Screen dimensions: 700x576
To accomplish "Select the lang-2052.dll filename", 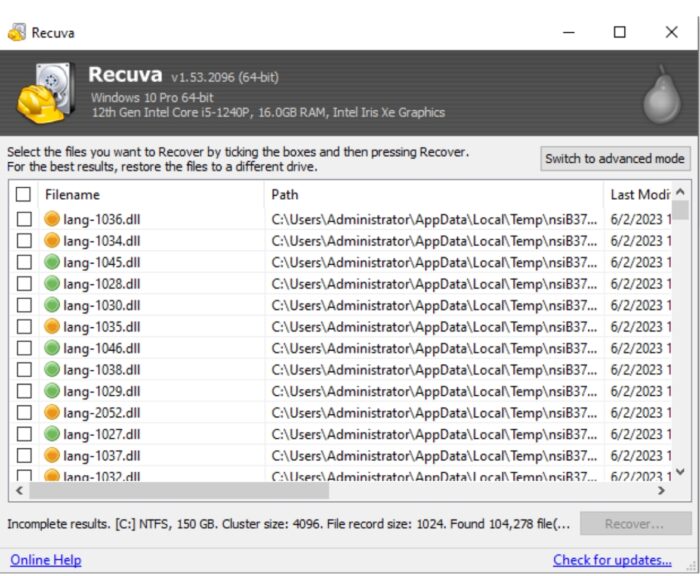I will click(102, 413).
